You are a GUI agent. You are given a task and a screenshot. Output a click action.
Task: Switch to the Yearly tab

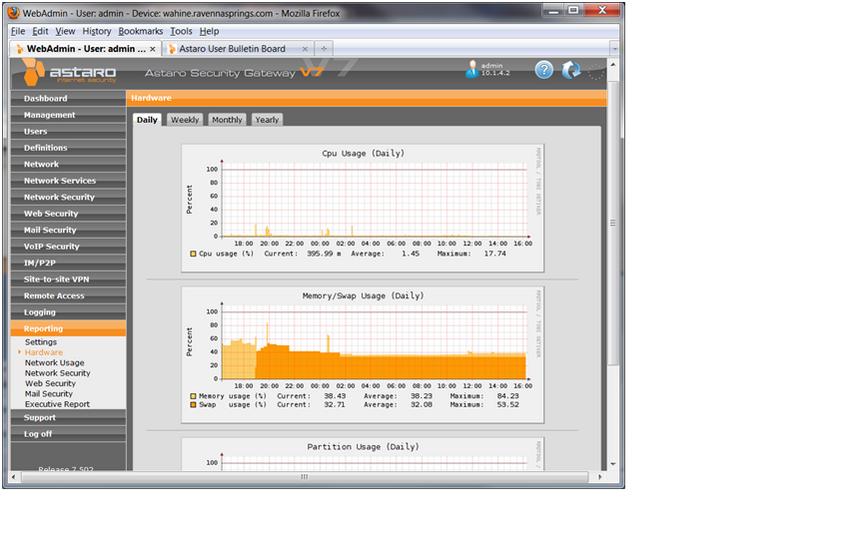click(x=267, y=120)
